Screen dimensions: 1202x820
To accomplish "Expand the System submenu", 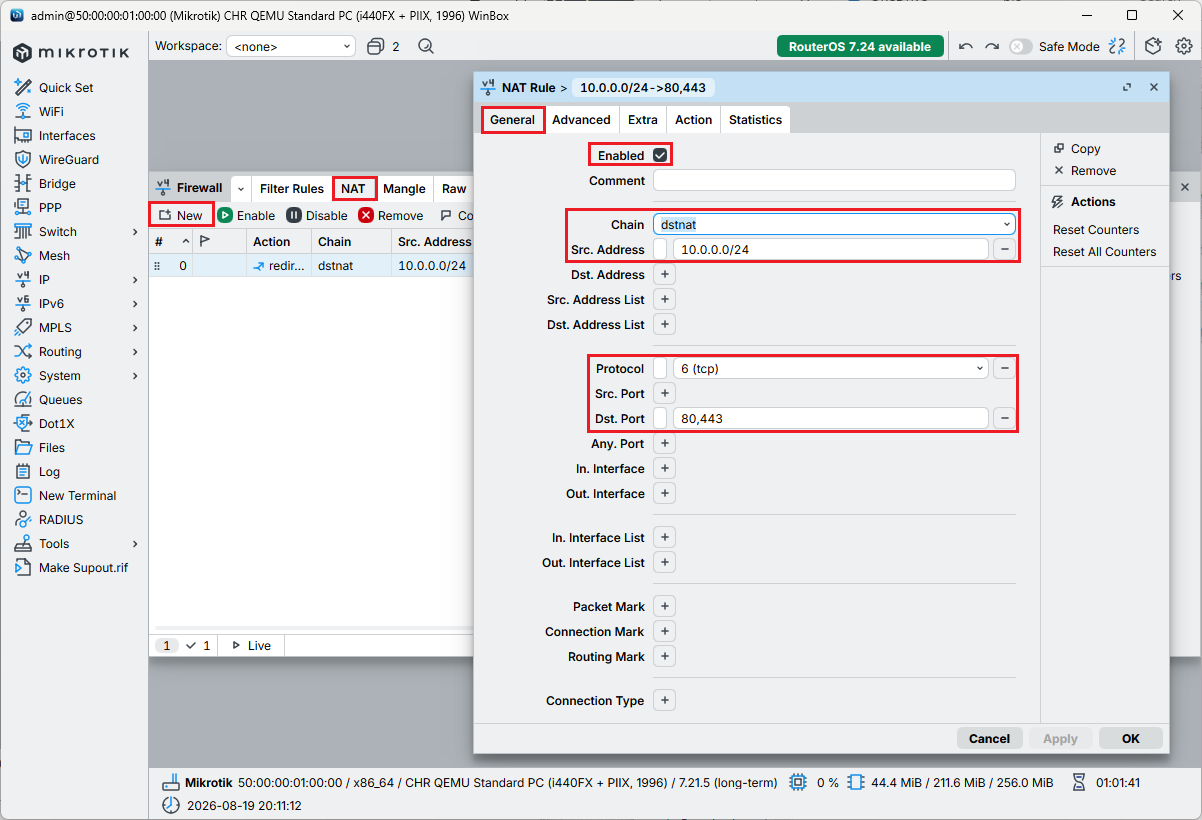I will (x=135, y=375).
